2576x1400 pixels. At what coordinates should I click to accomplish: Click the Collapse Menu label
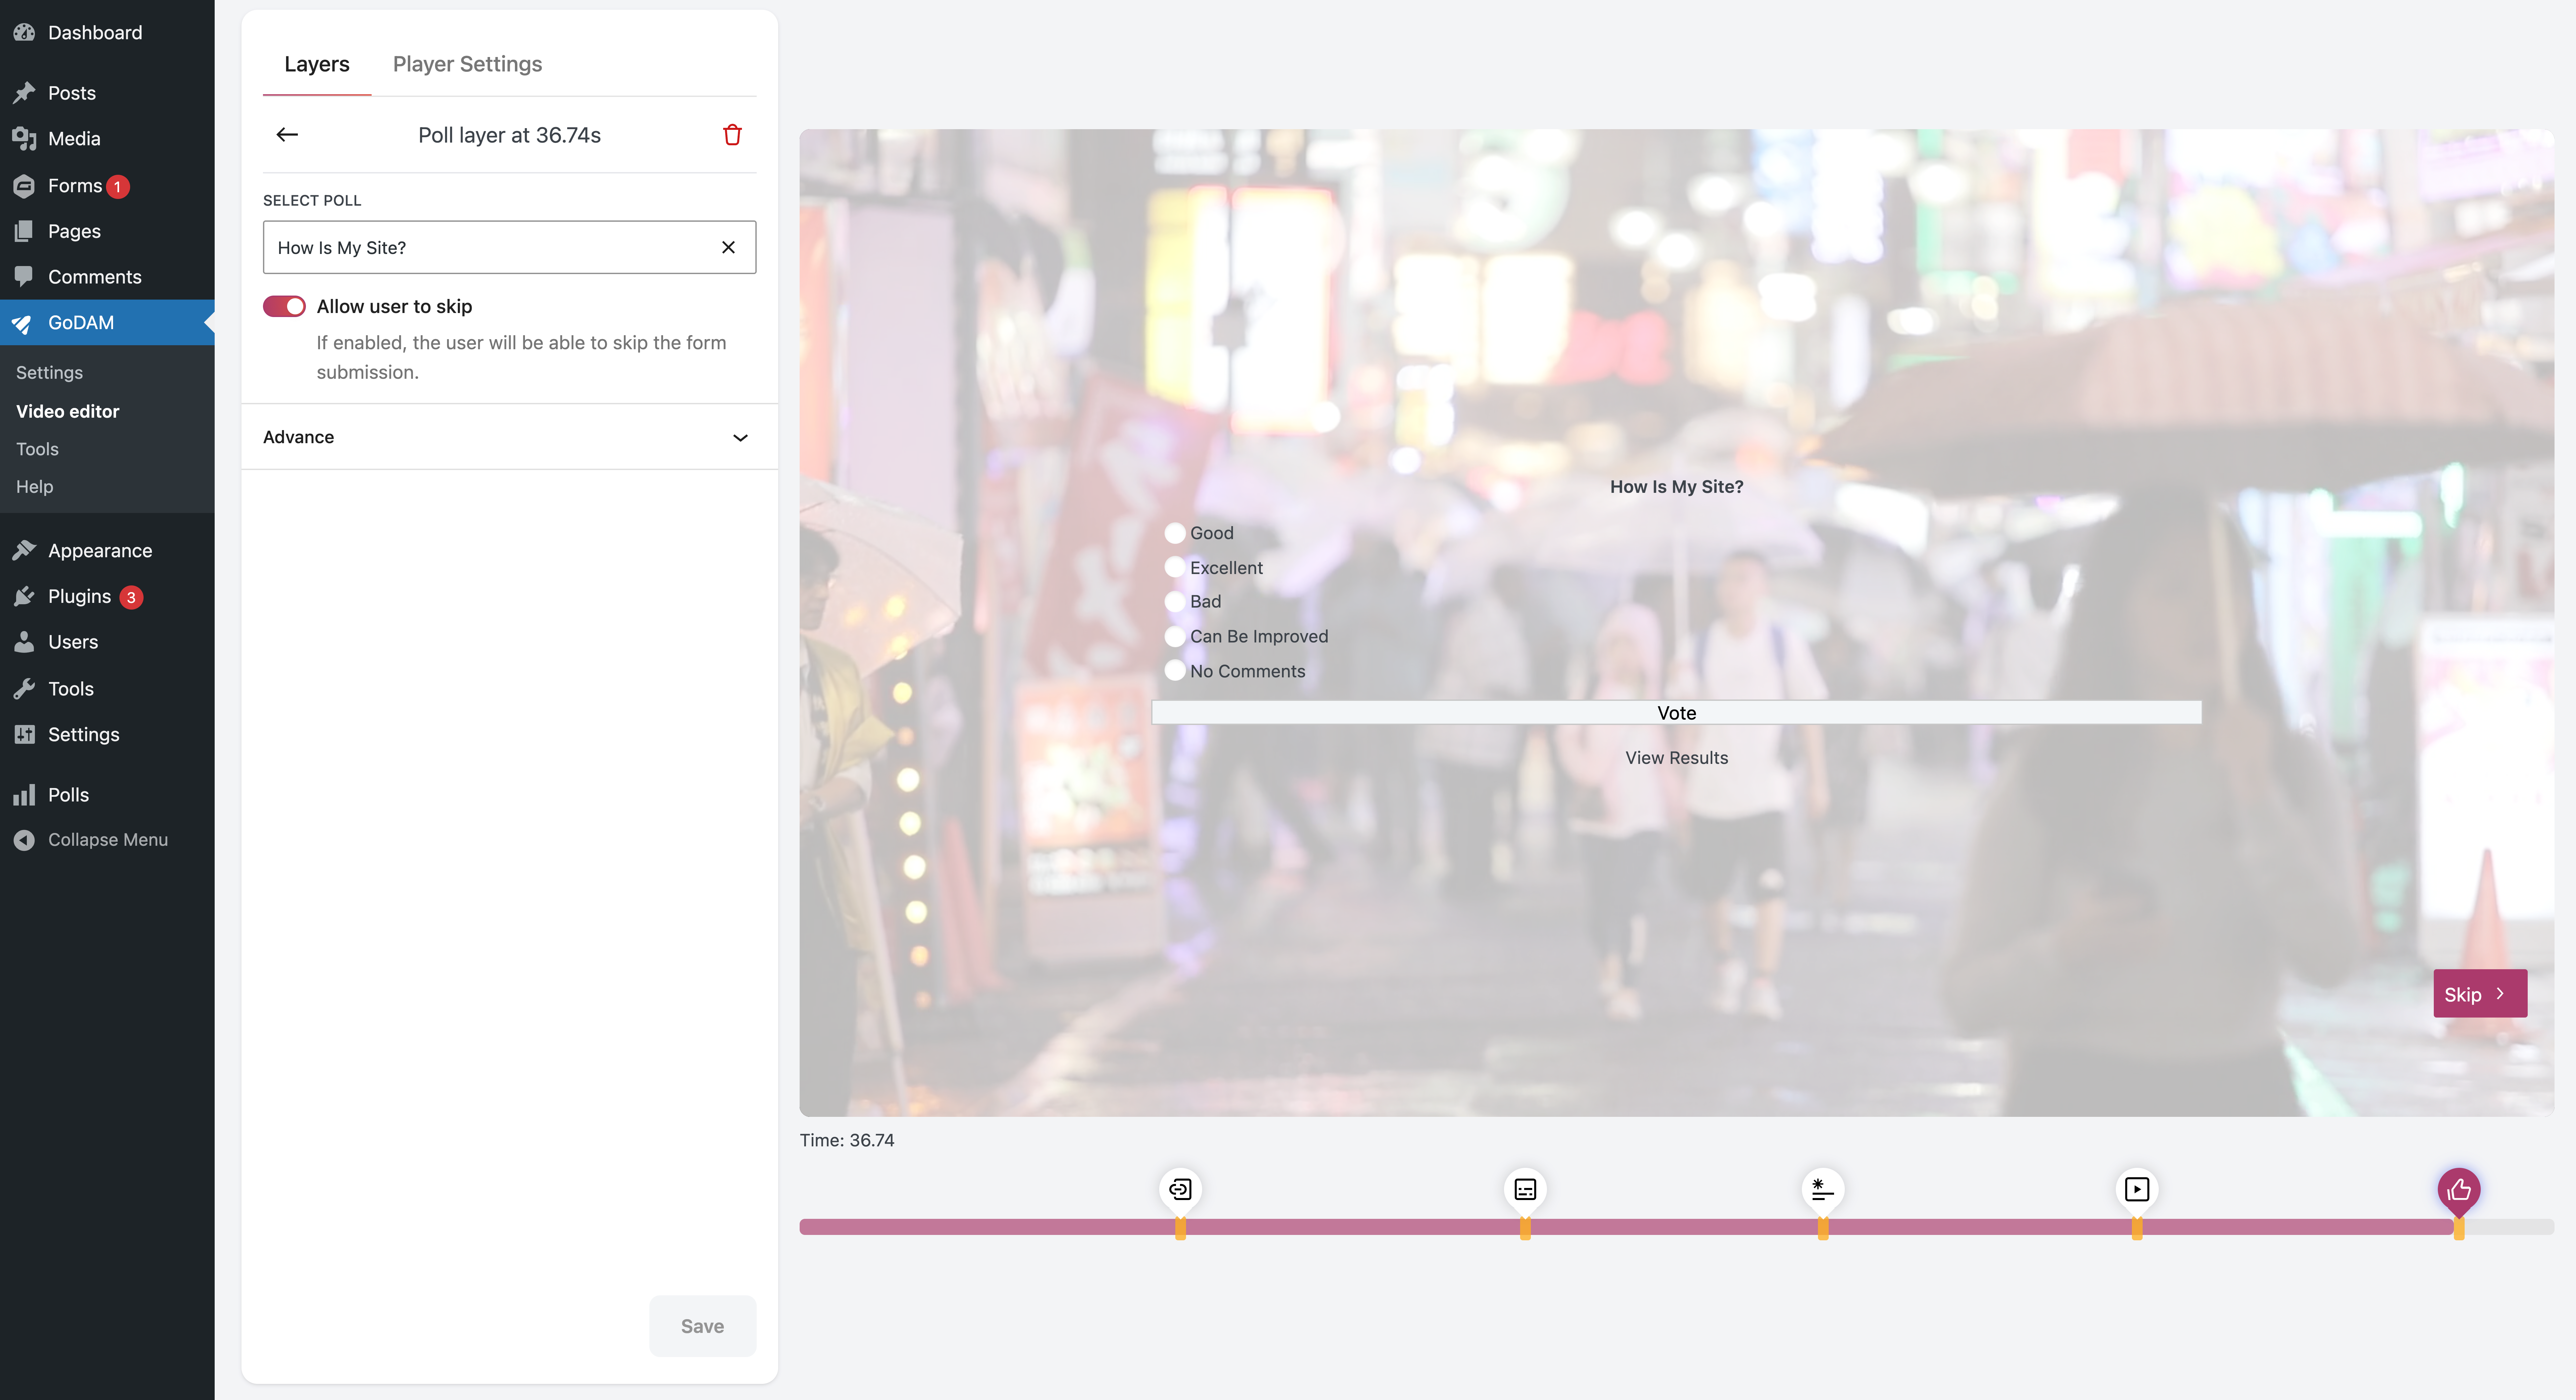pyautogui.click(x=108, y=840)
